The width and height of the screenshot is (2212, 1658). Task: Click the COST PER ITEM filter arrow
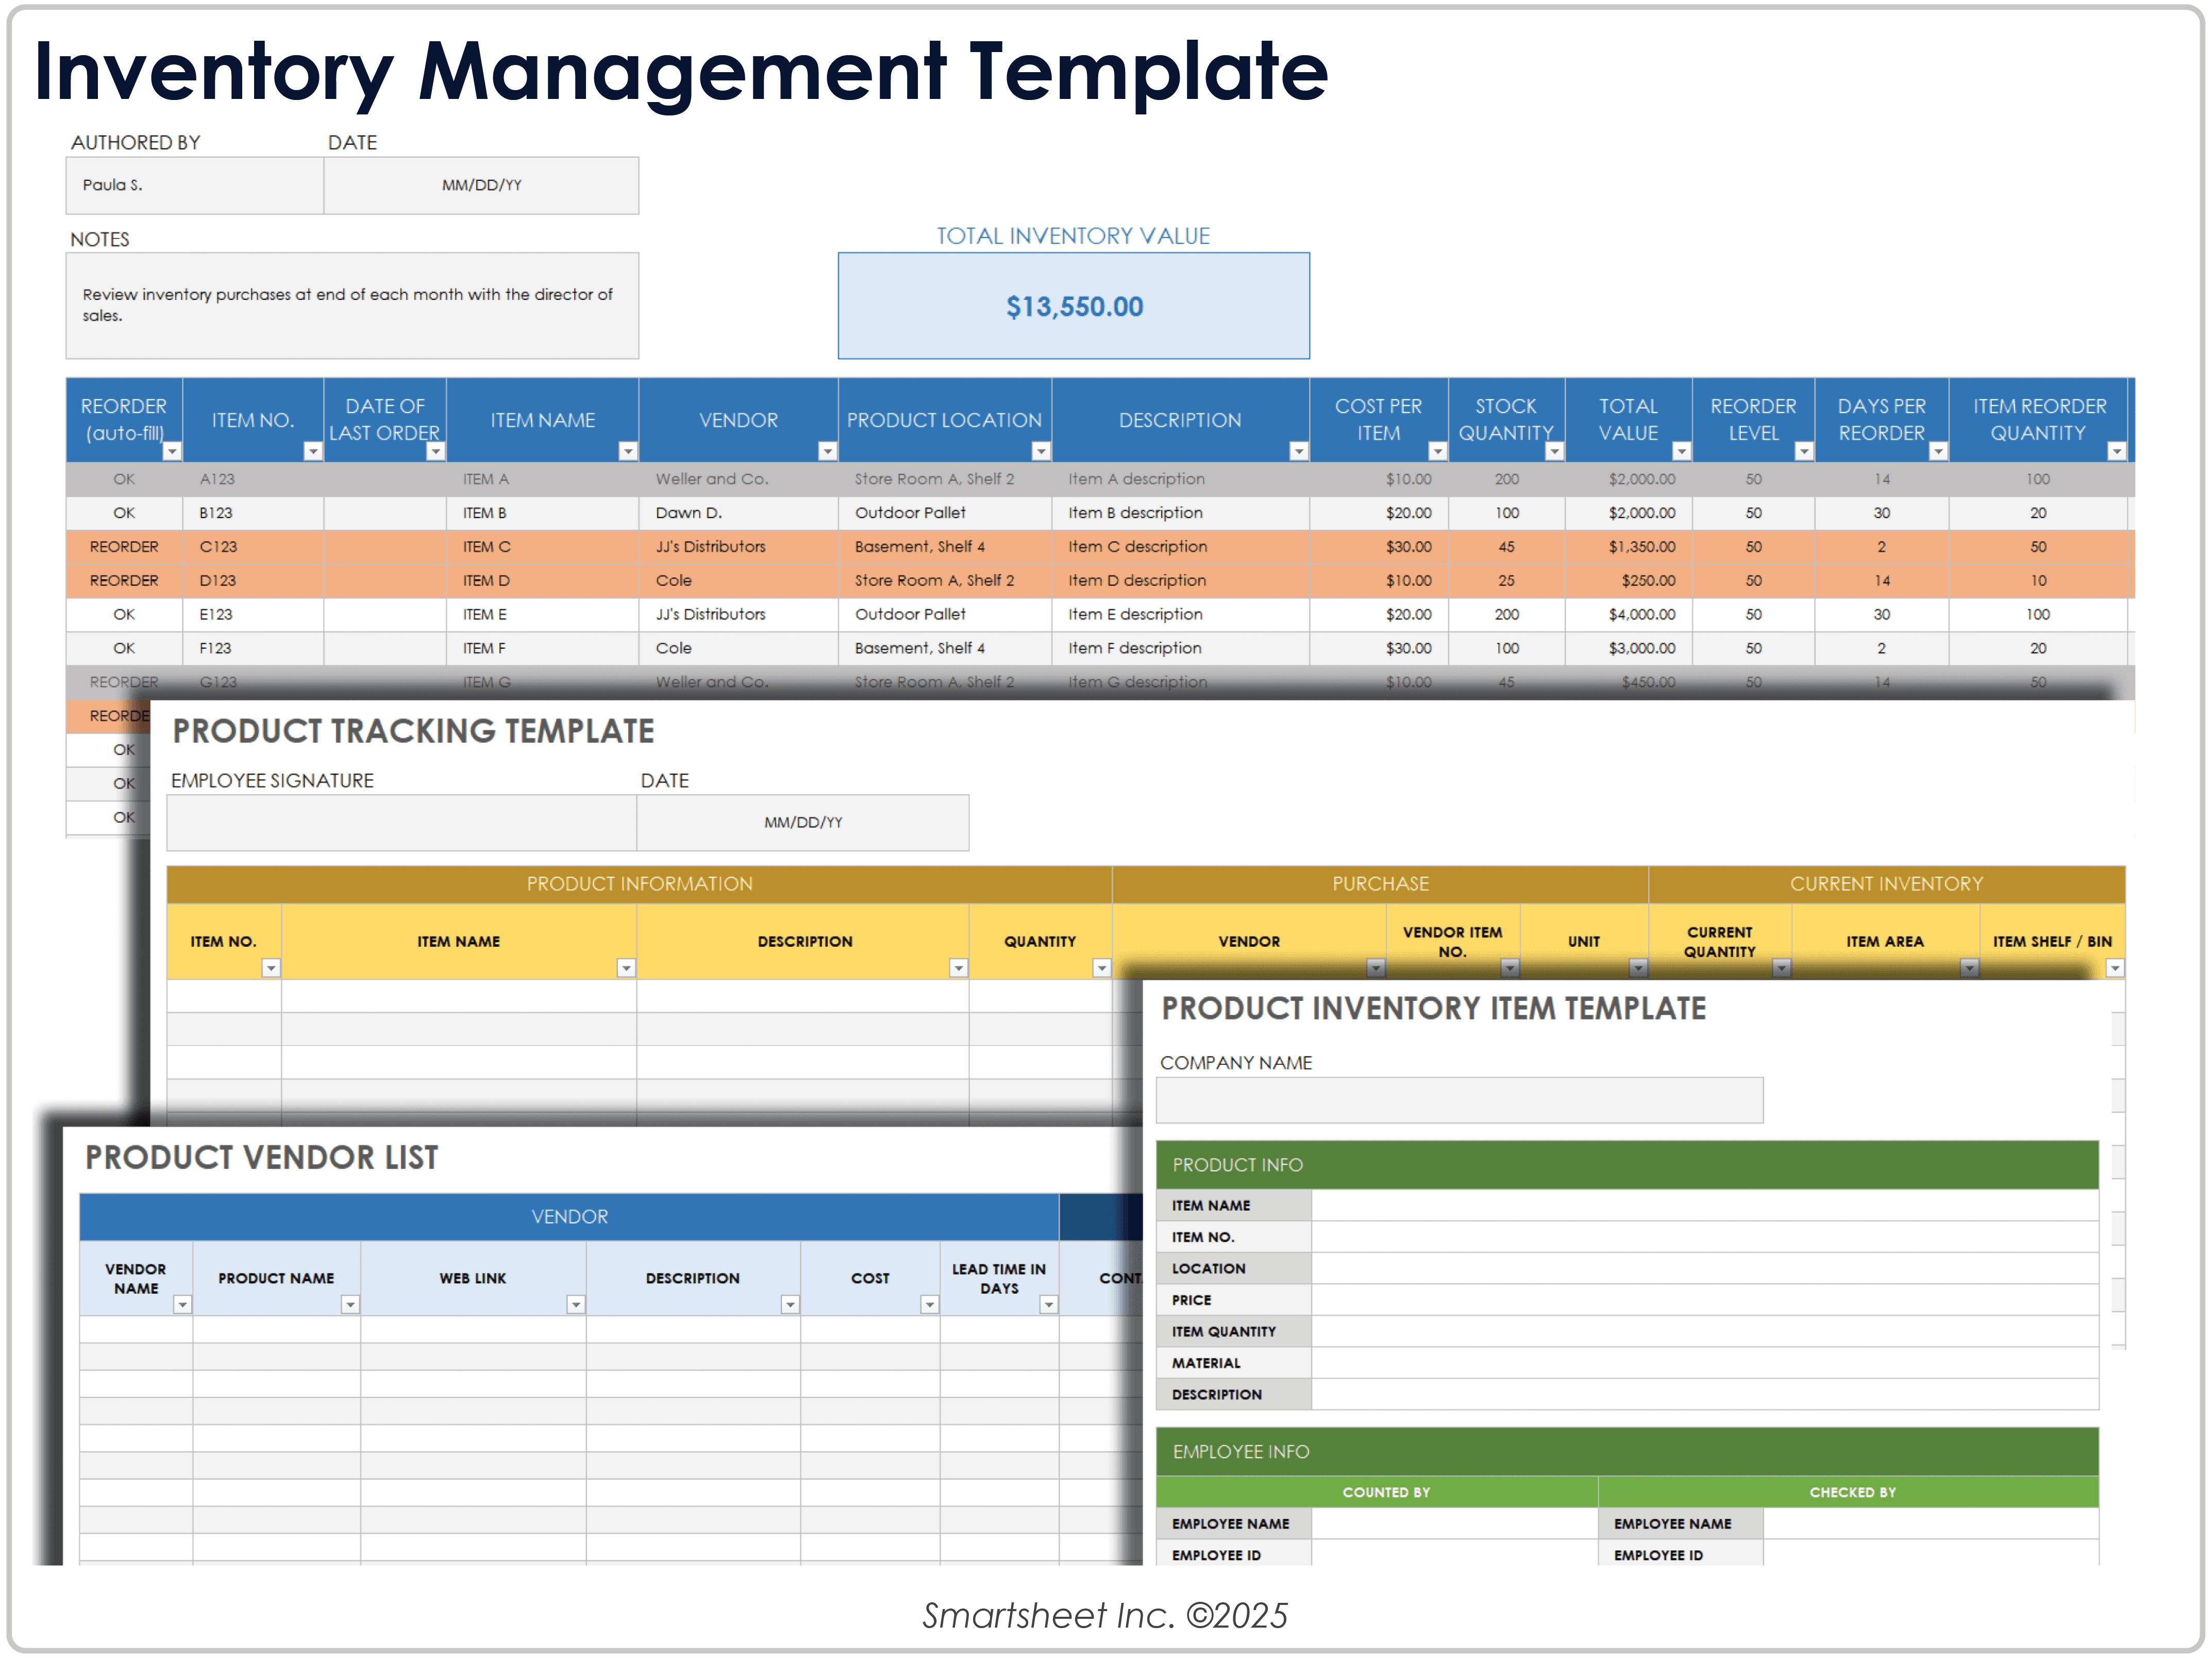[x=1437, y=452]
